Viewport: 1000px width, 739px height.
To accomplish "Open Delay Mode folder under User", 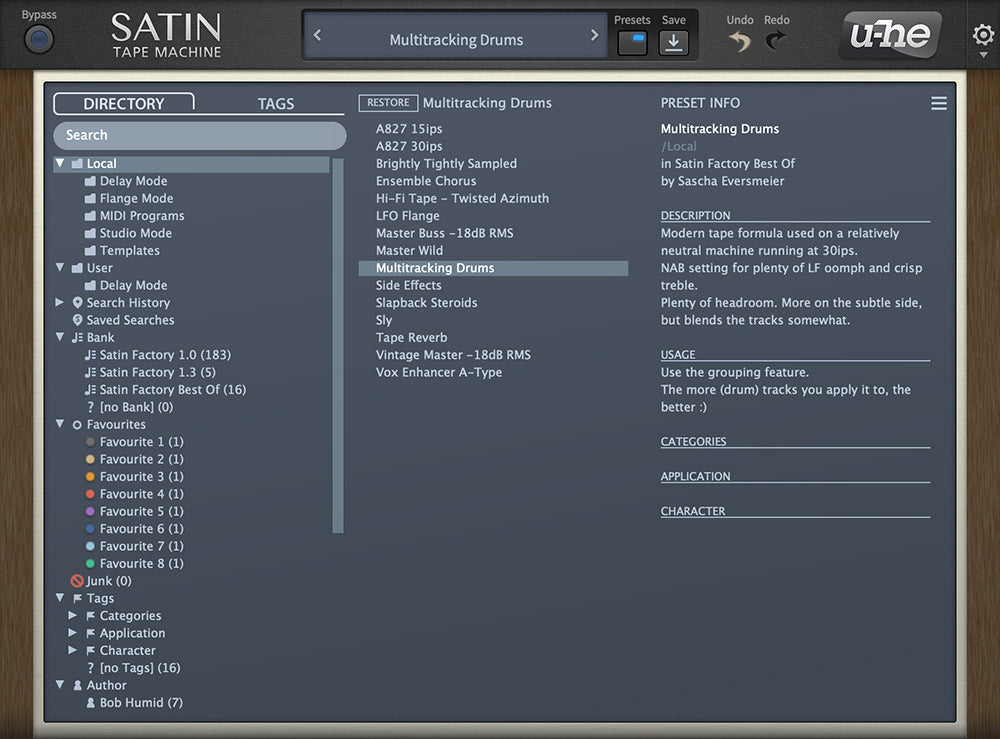I will click(x=126, y=285).
